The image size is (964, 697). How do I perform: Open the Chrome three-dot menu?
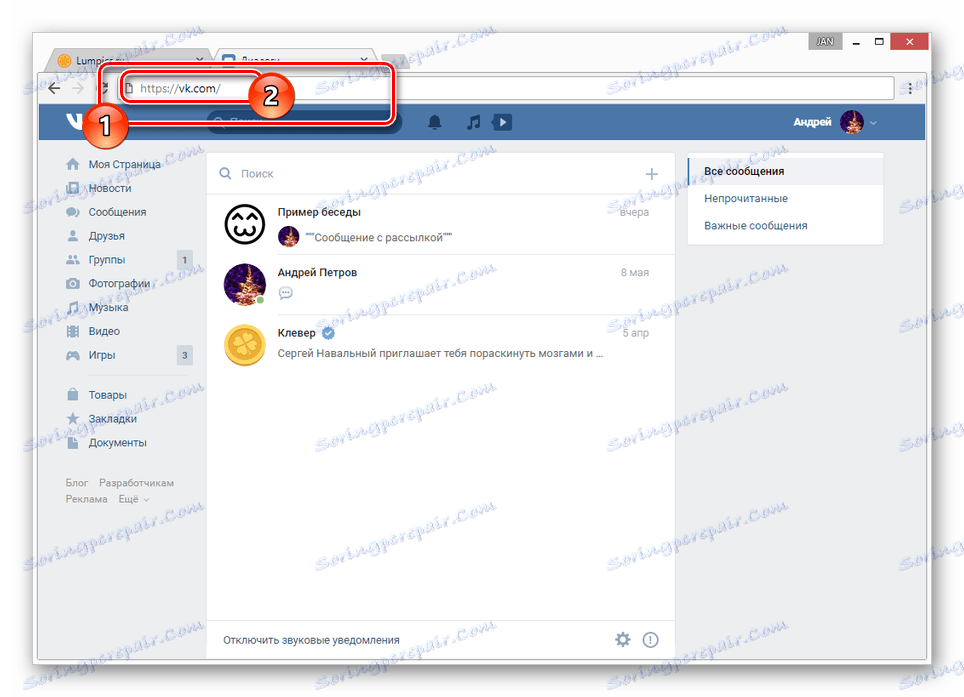click(911, 89)
